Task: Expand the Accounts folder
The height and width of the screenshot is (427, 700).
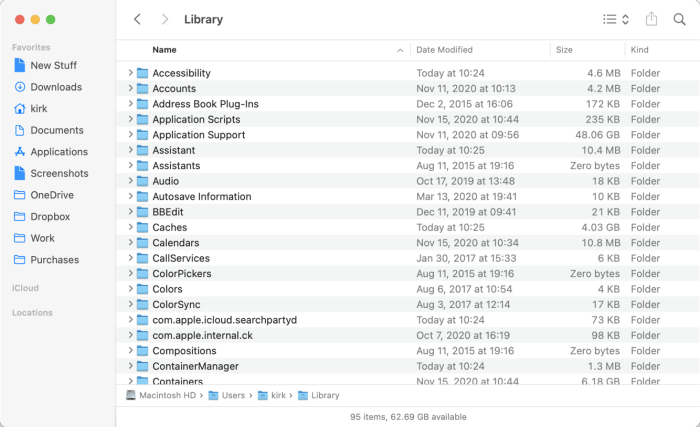Action: (130, 88)
